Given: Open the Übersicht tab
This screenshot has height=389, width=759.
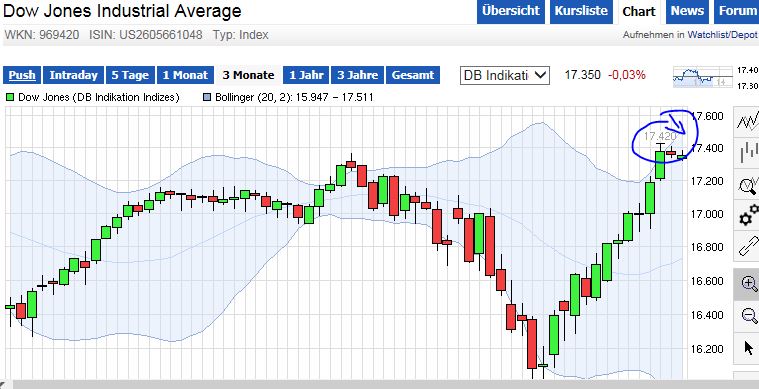Looking at the screenshot, I should [x=511, y=11].
